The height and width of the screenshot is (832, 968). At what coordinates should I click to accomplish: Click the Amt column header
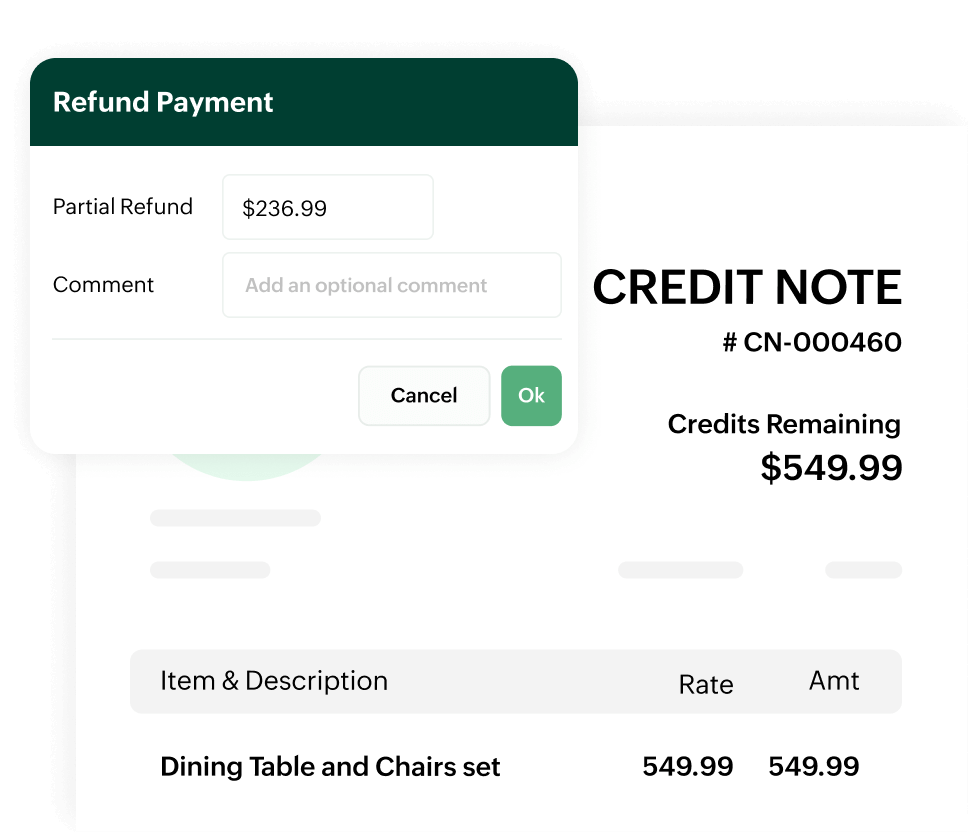(834, 681)
